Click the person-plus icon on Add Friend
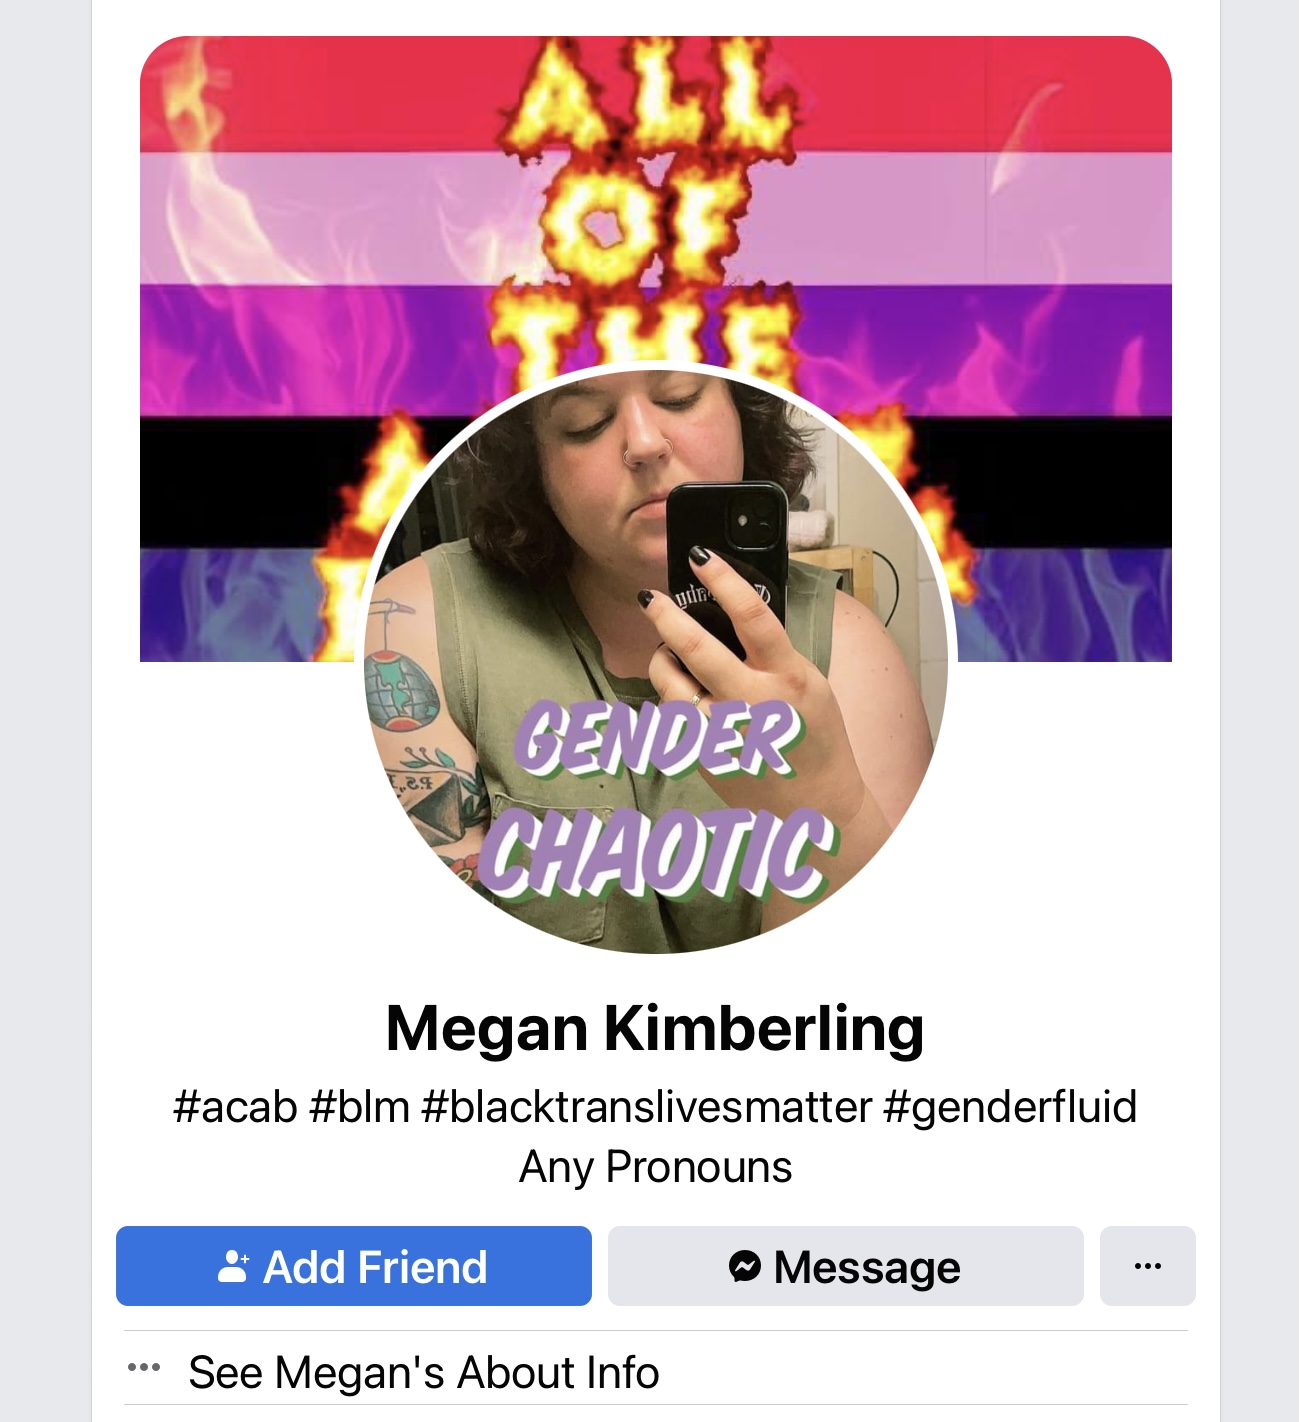Viewport: 1299px width, 1422px height. click(x=233, y=1266)
